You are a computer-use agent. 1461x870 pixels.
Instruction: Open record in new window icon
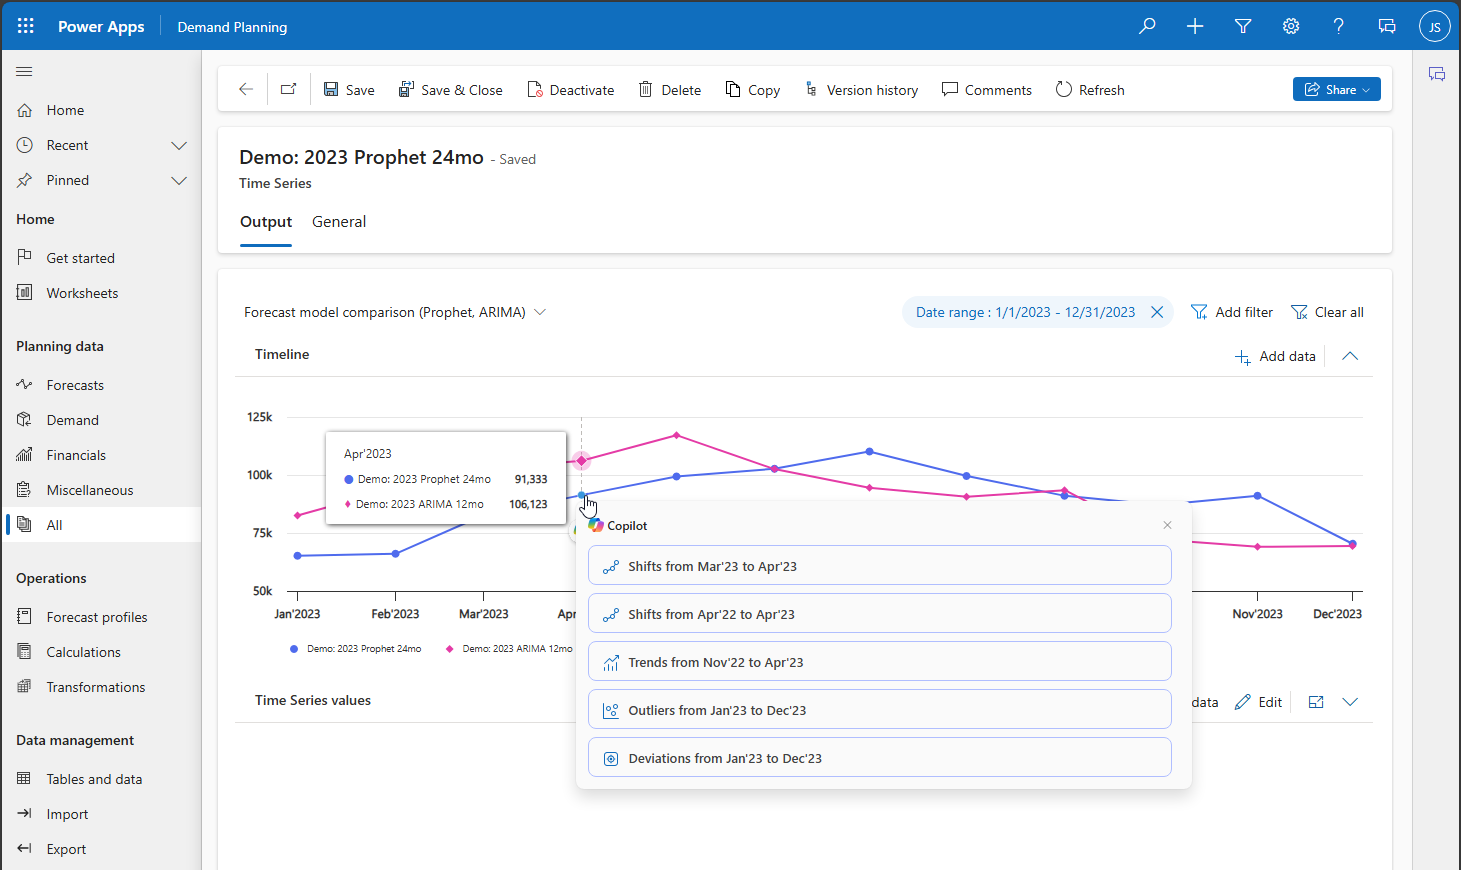click(289, 89)
